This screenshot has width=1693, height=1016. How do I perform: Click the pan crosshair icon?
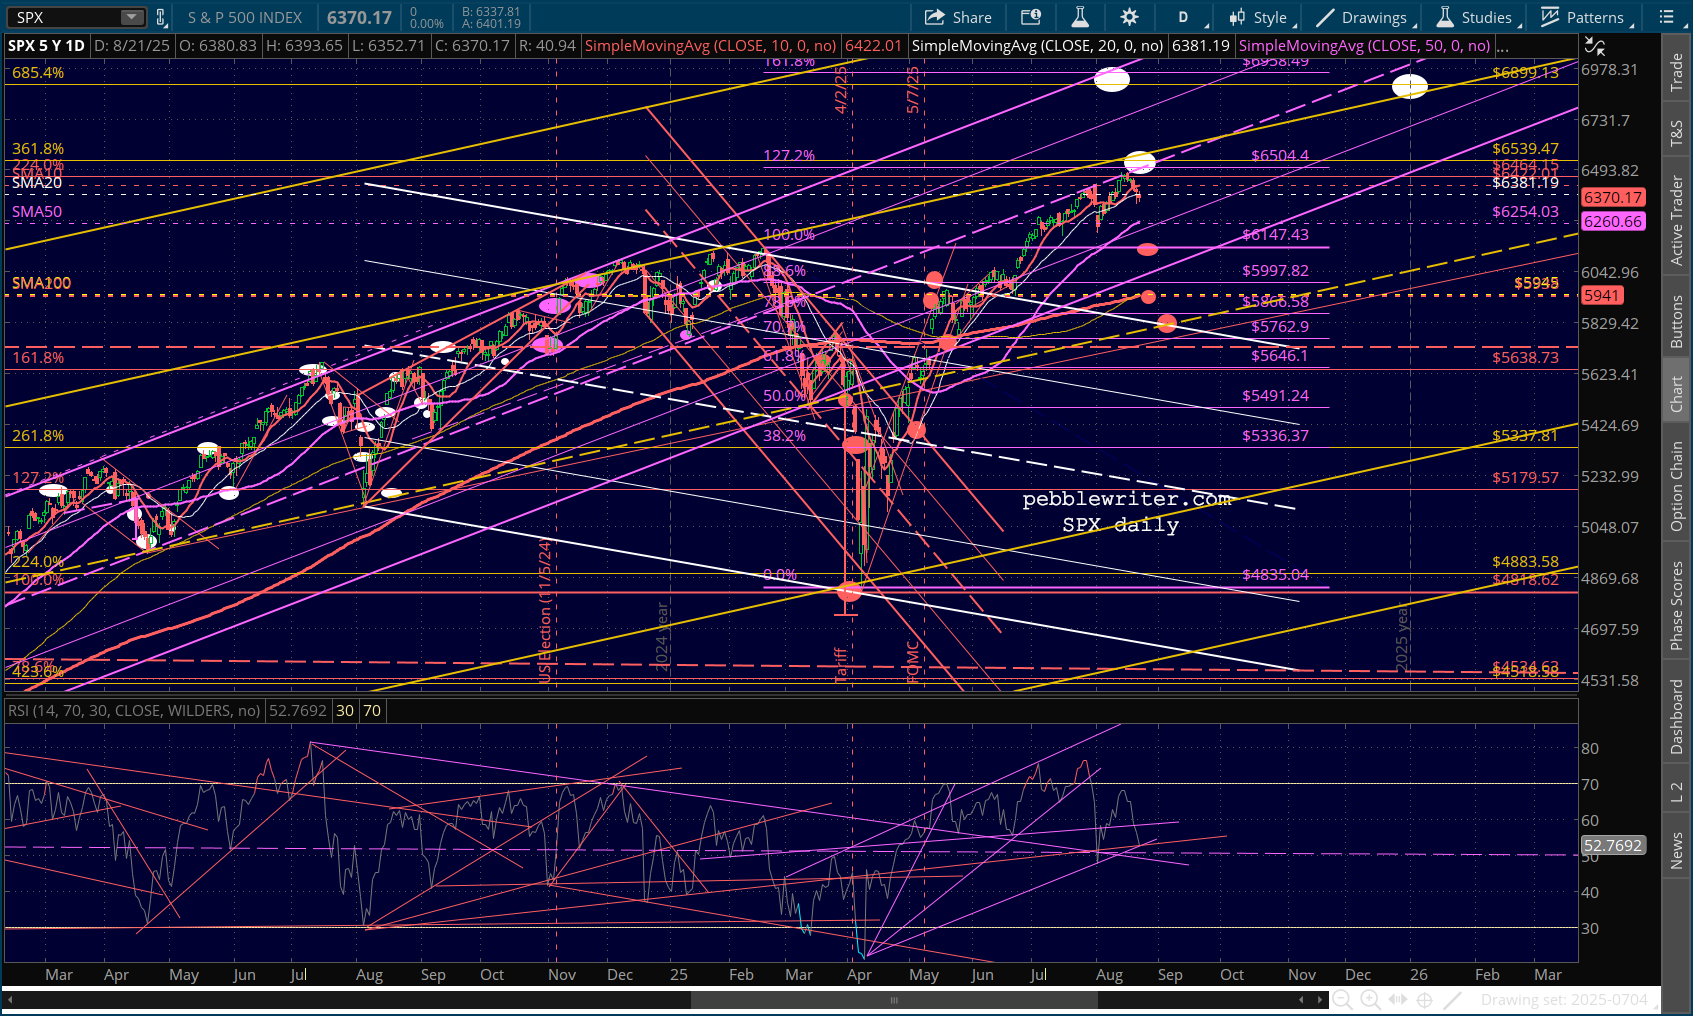(1425, 999)
